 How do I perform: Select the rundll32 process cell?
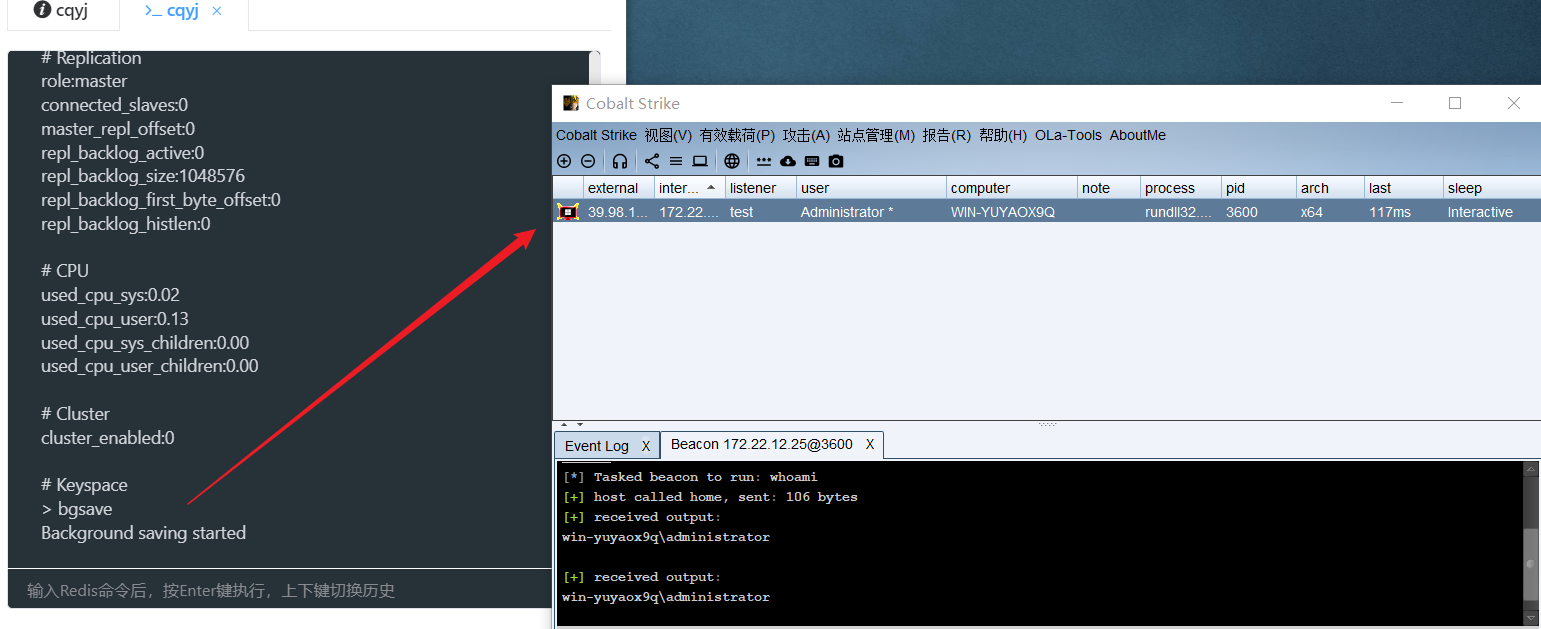(1181, 212)
